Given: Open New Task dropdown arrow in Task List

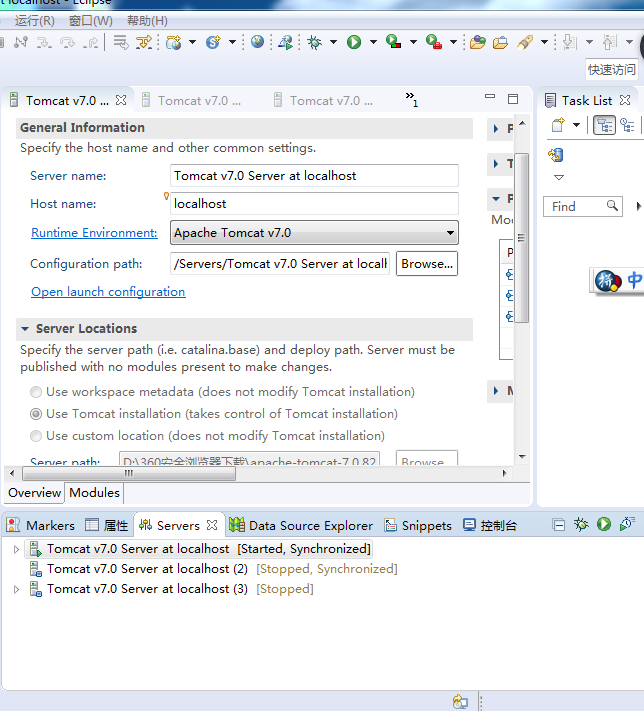Looking at the screenshot, I should 576,125.
